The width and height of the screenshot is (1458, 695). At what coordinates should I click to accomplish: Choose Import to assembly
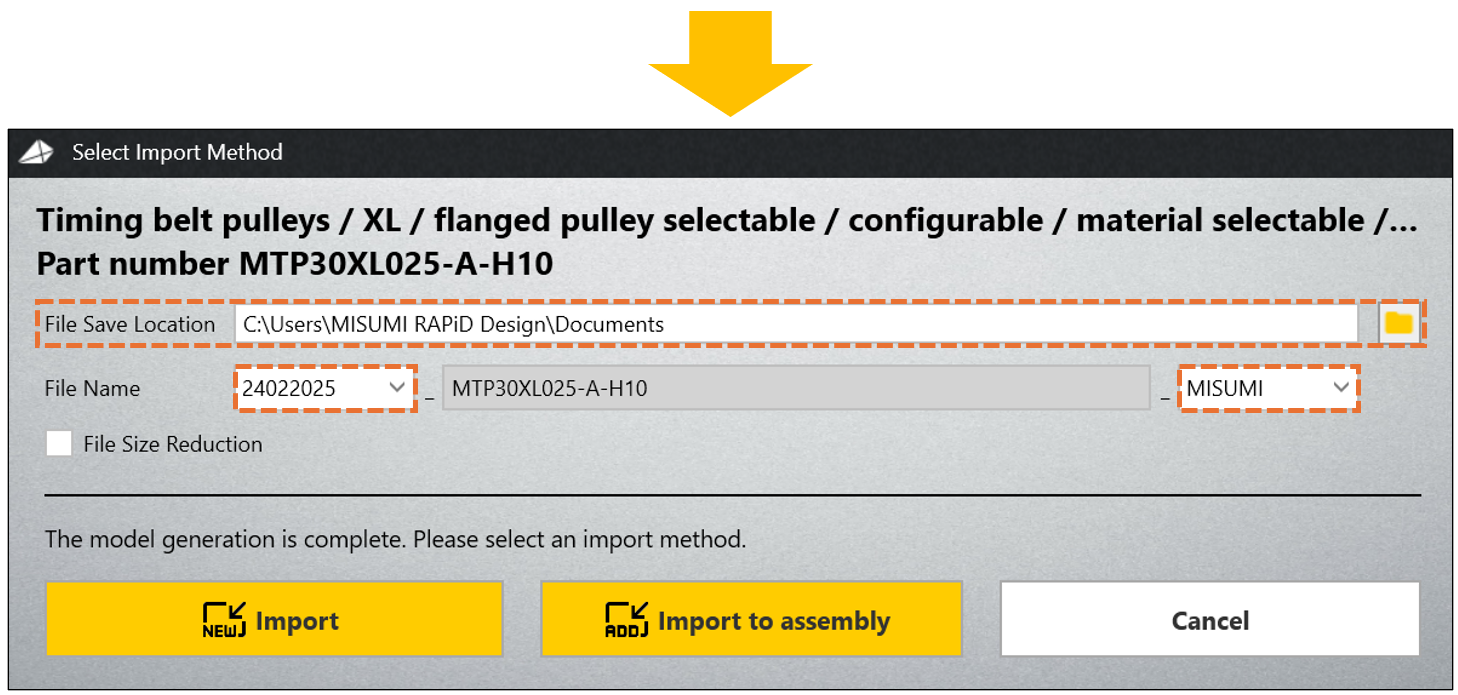pyautogui.click(x=751, y=620)
